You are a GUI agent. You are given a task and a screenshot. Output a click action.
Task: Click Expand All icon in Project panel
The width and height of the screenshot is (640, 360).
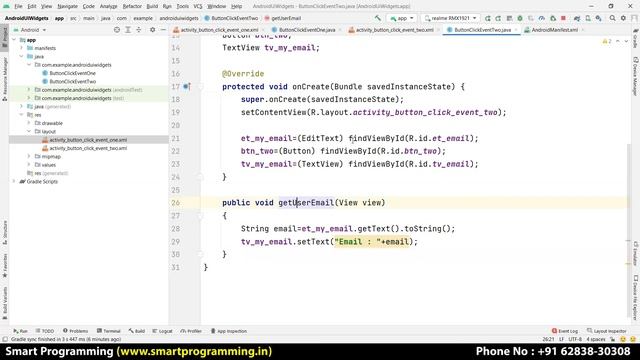click(128, 30)
